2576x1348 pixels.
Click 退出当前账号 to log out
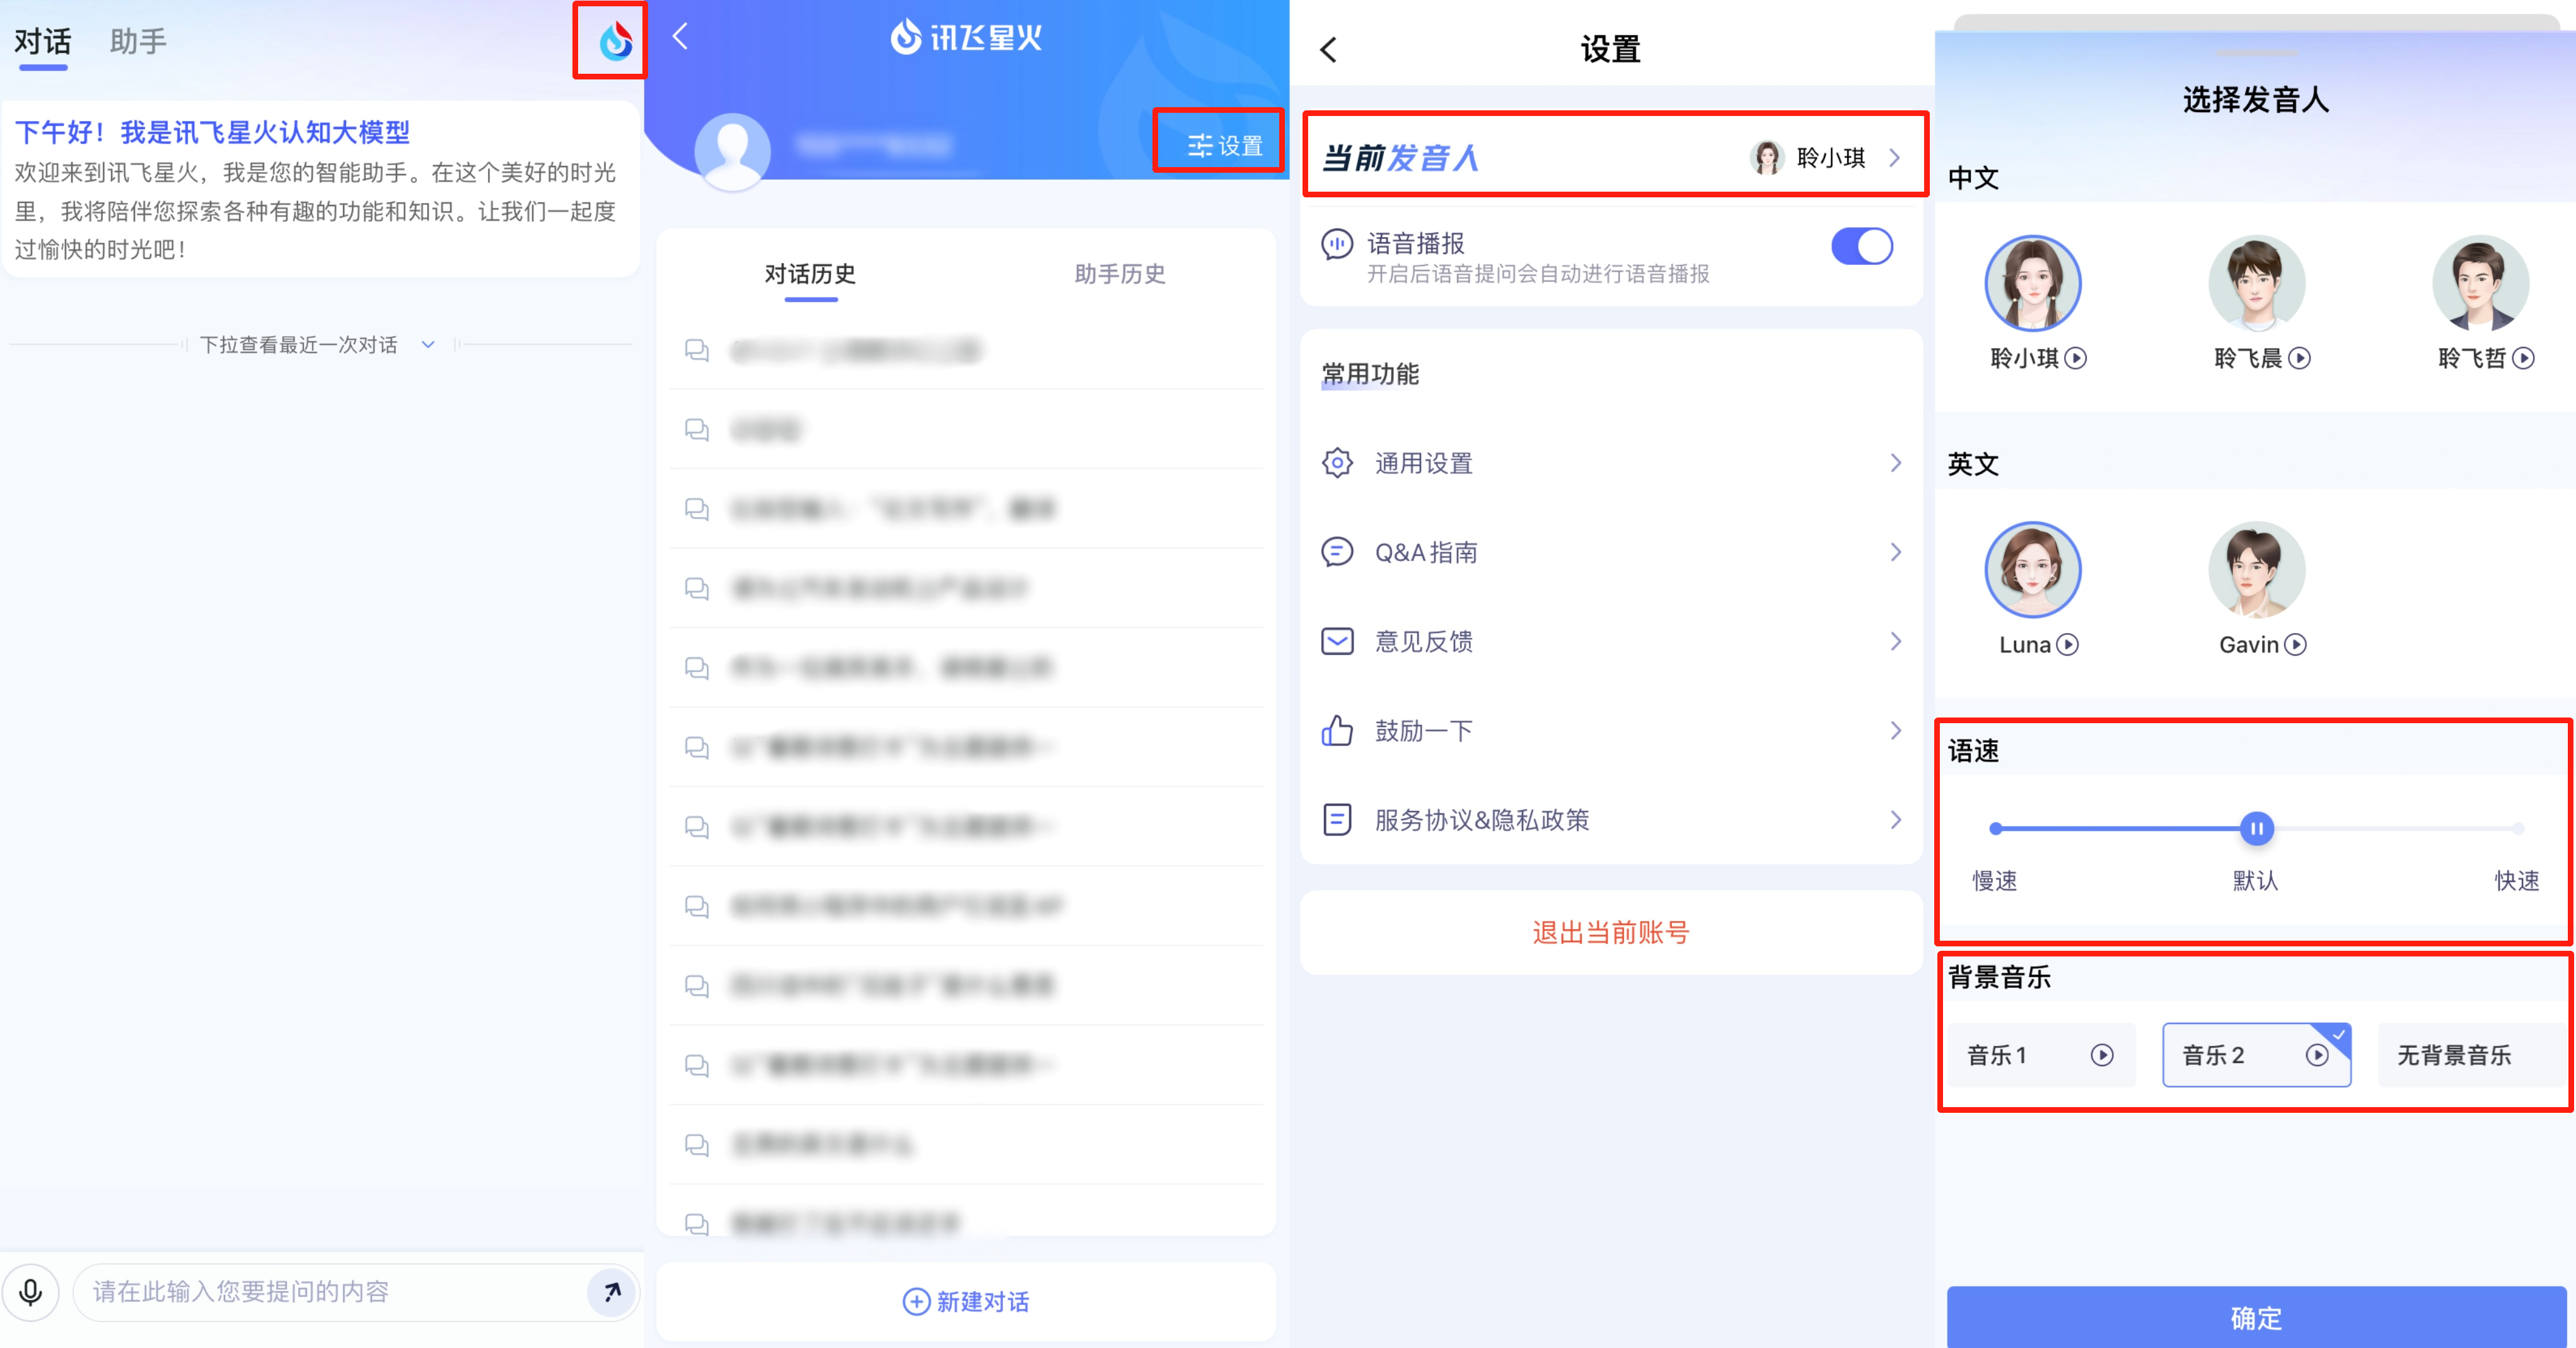click(x=1611, y=933)
